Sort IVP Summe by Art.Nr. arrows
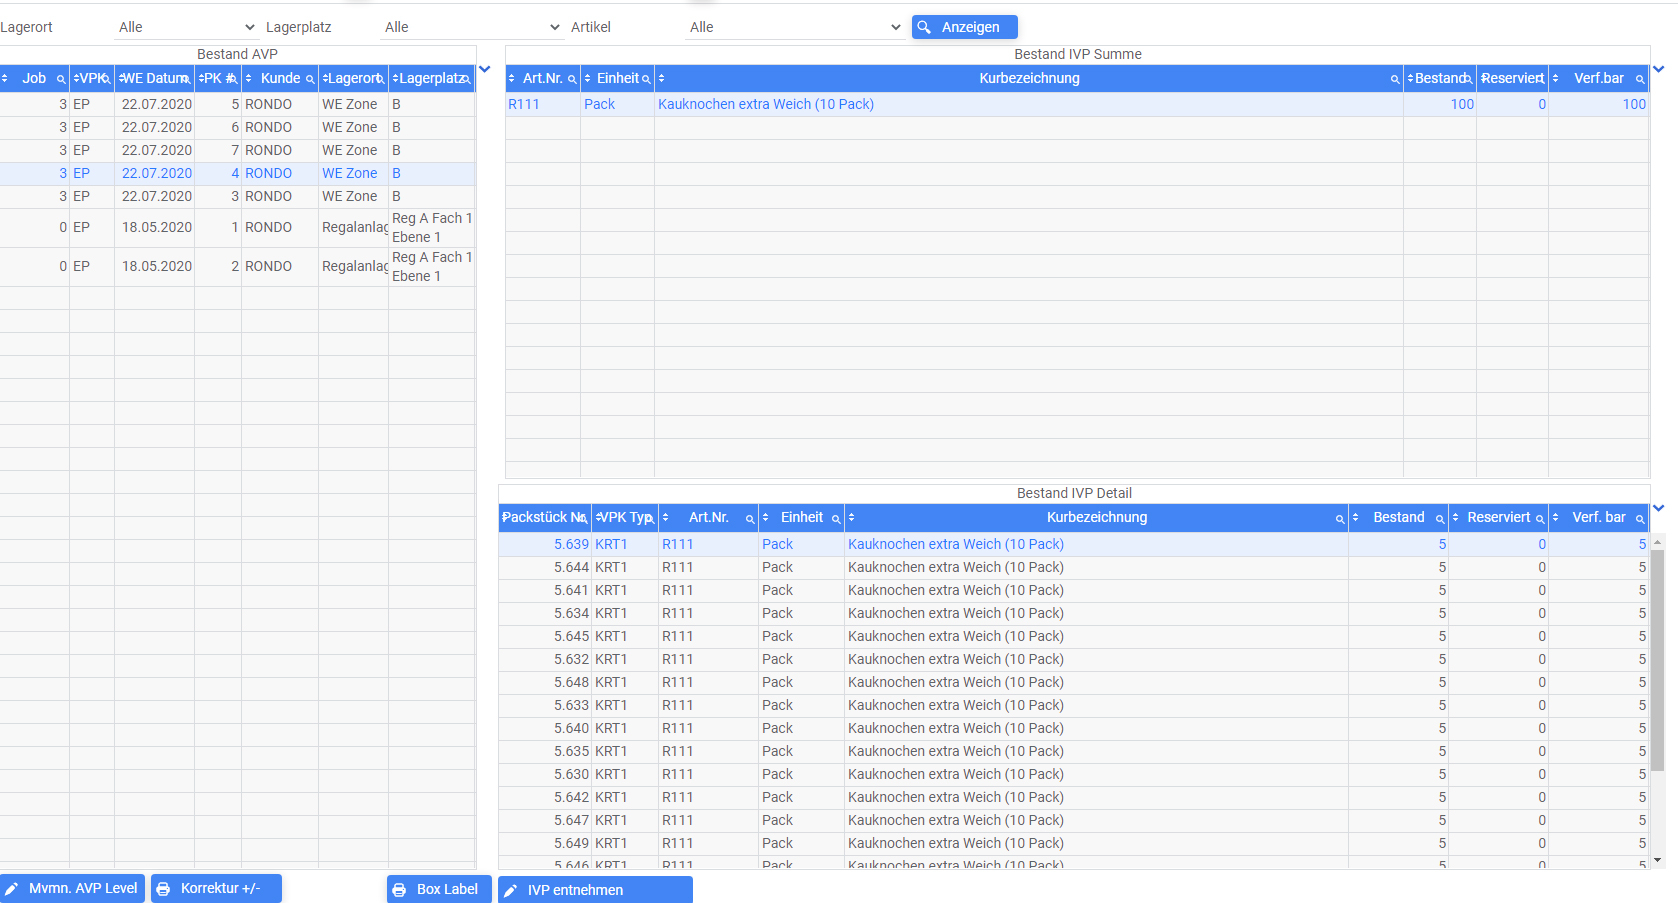This screenshot has height=903, width=1678. (512, 78)
